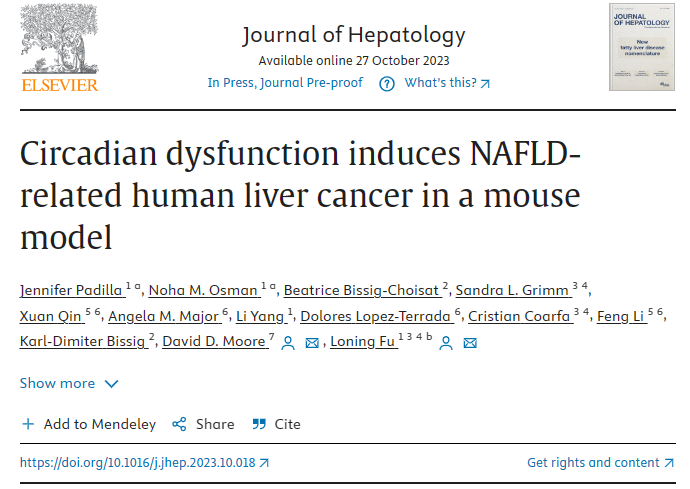
Task: Open the question mark help icon
Action: coord(387,84)
